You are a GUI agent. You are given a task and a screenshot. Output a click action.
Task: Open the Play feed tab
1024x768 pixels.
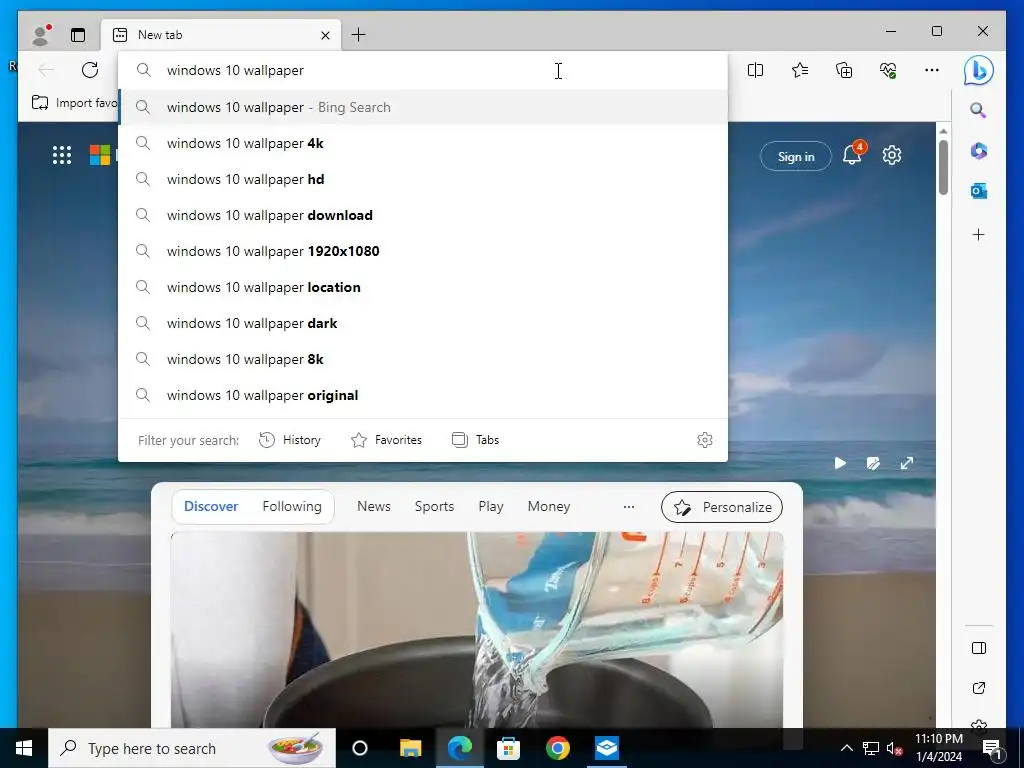pos(490,506)
